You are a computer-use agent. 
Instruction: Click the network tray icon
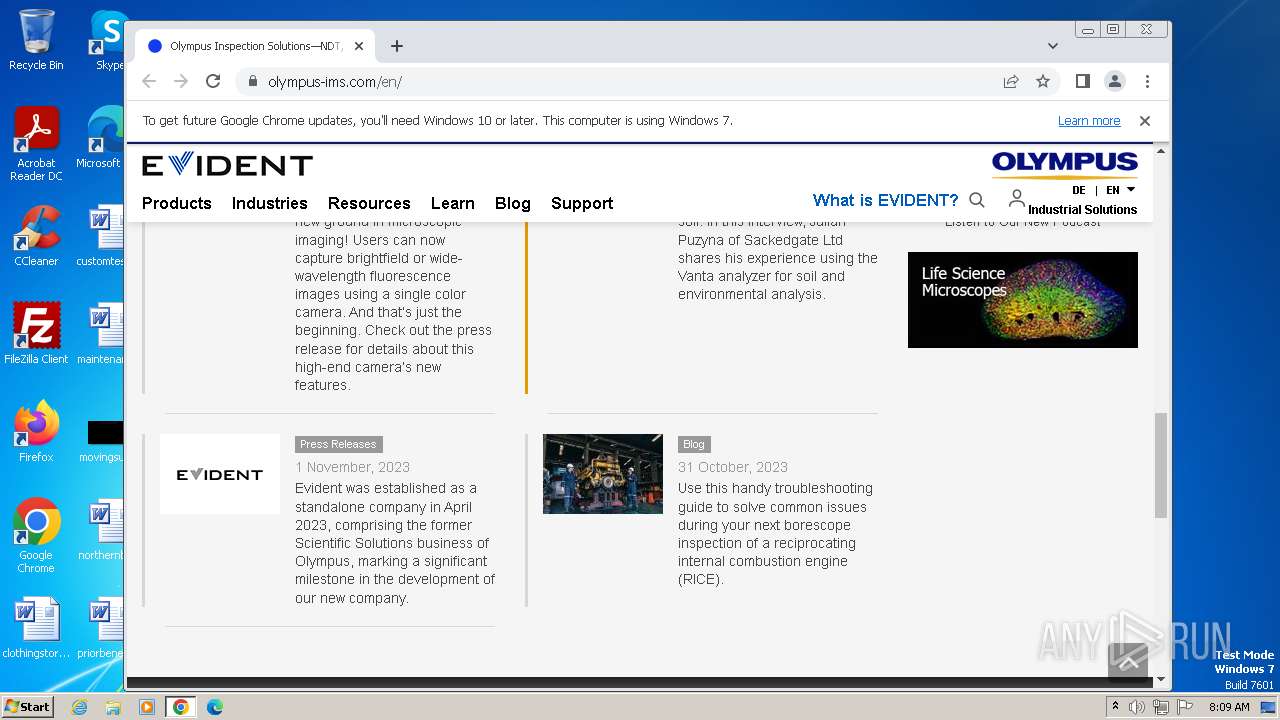coord(1161,707)
